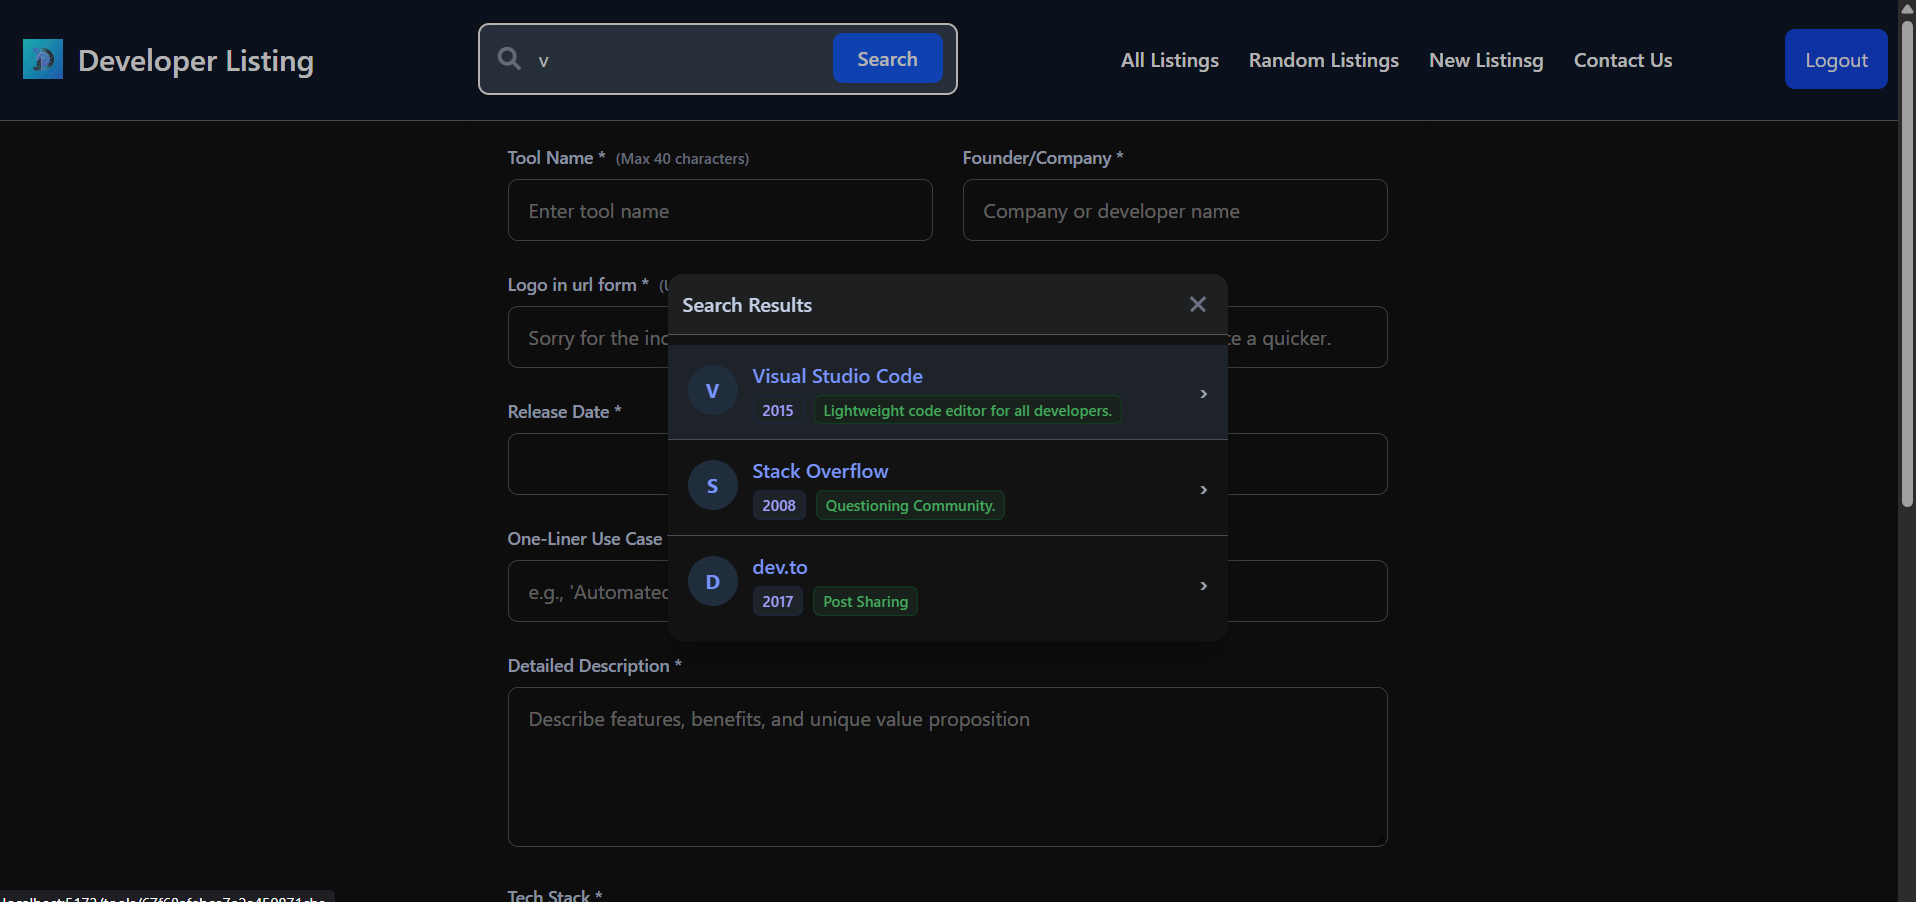Go to All Listings

coord(1169,60)
